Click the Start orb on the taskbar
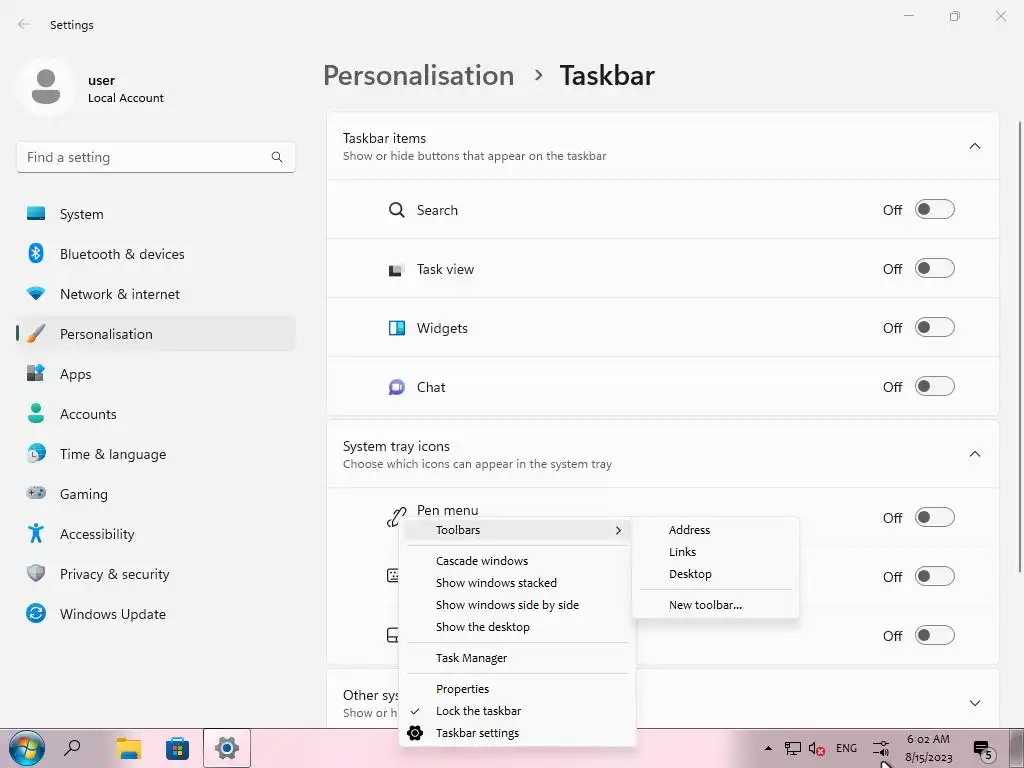 click(x=27, y=748)
